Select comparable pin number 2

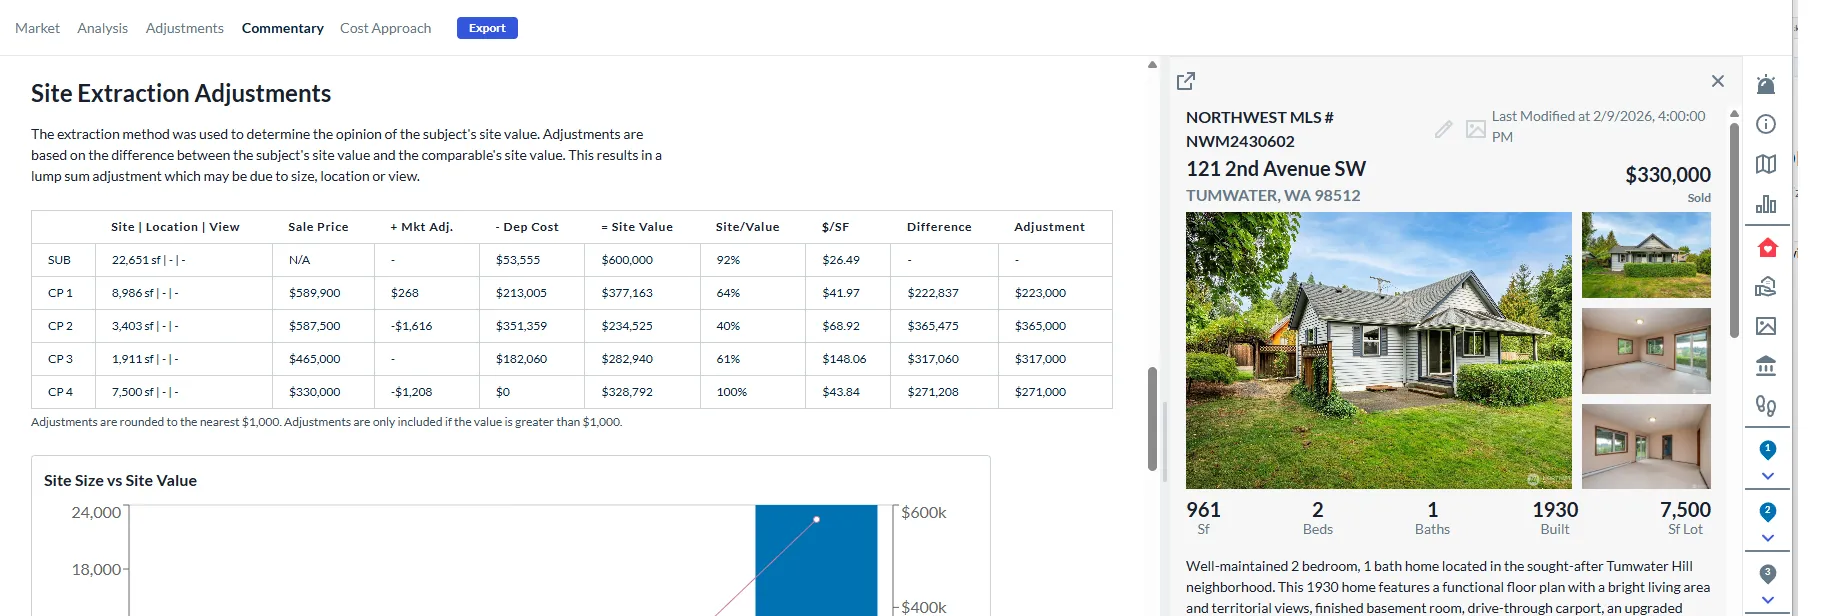[x=1768, y=512]
